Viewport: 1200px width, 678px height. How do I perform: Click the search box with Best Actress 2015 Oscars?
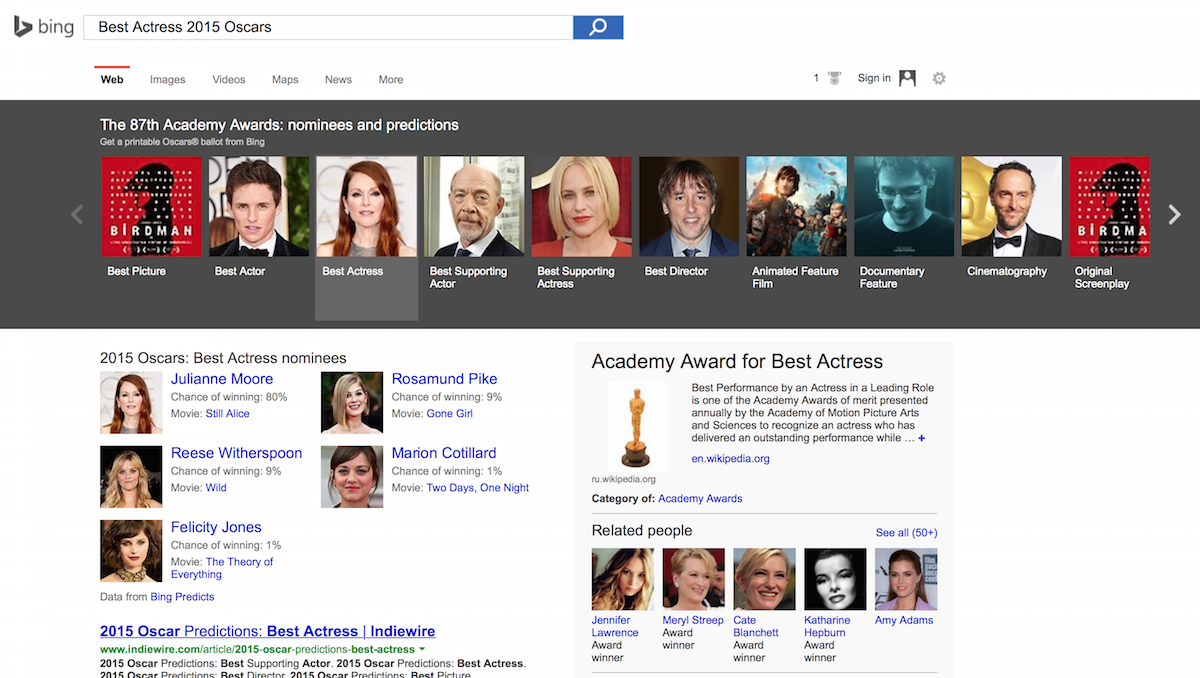pyautogui.click(x=328, y=27)
